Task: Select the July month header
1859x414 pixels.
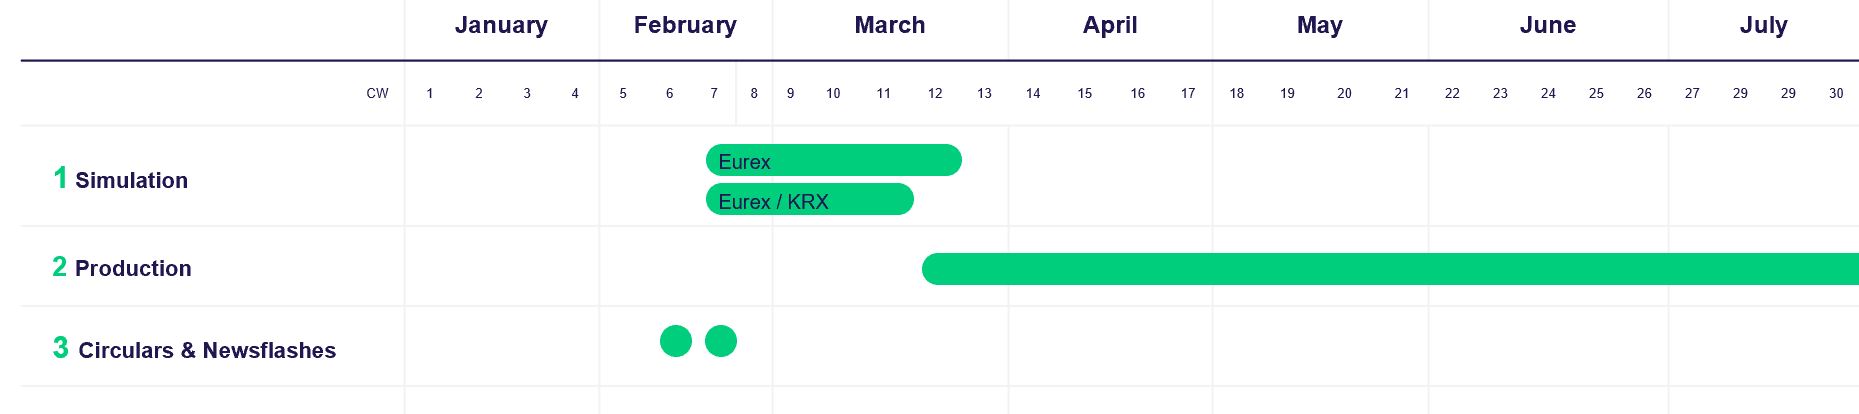Action: pos(1763,26)
